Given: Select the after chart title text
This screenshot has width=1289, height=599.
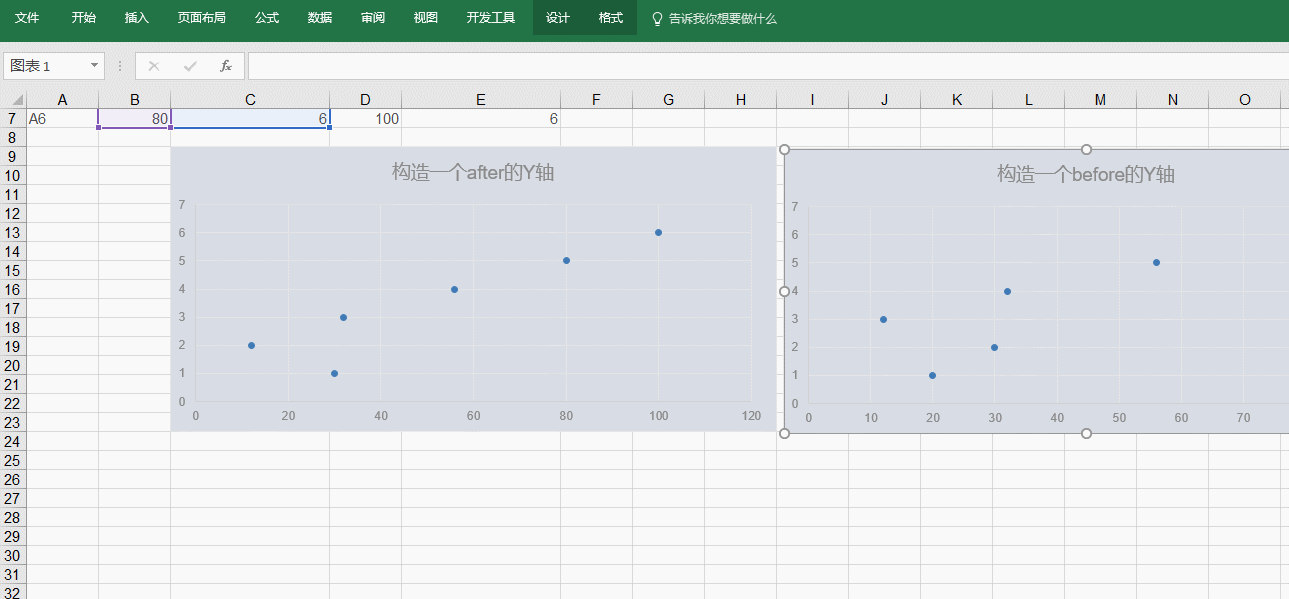Looking at the screenshot, I should pyautogui.click(x=473, y=172).
